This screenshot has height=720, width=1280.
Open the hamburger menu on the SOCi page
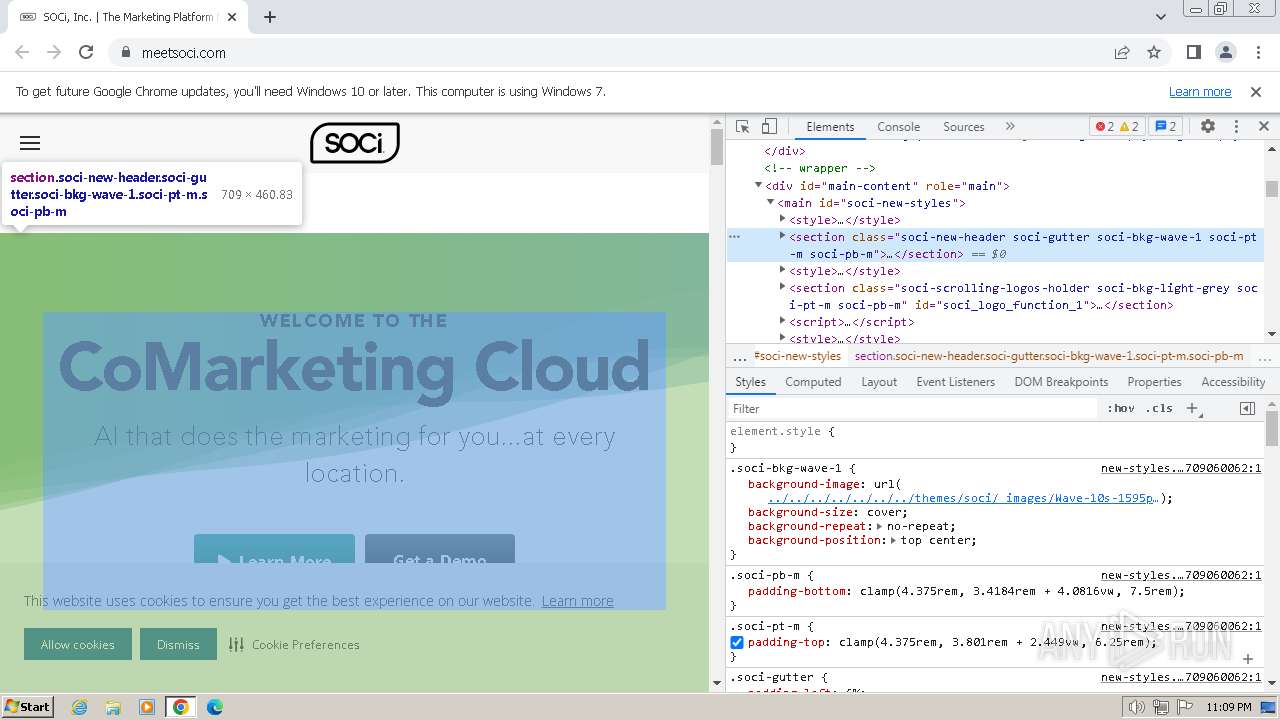coord(30,143)
